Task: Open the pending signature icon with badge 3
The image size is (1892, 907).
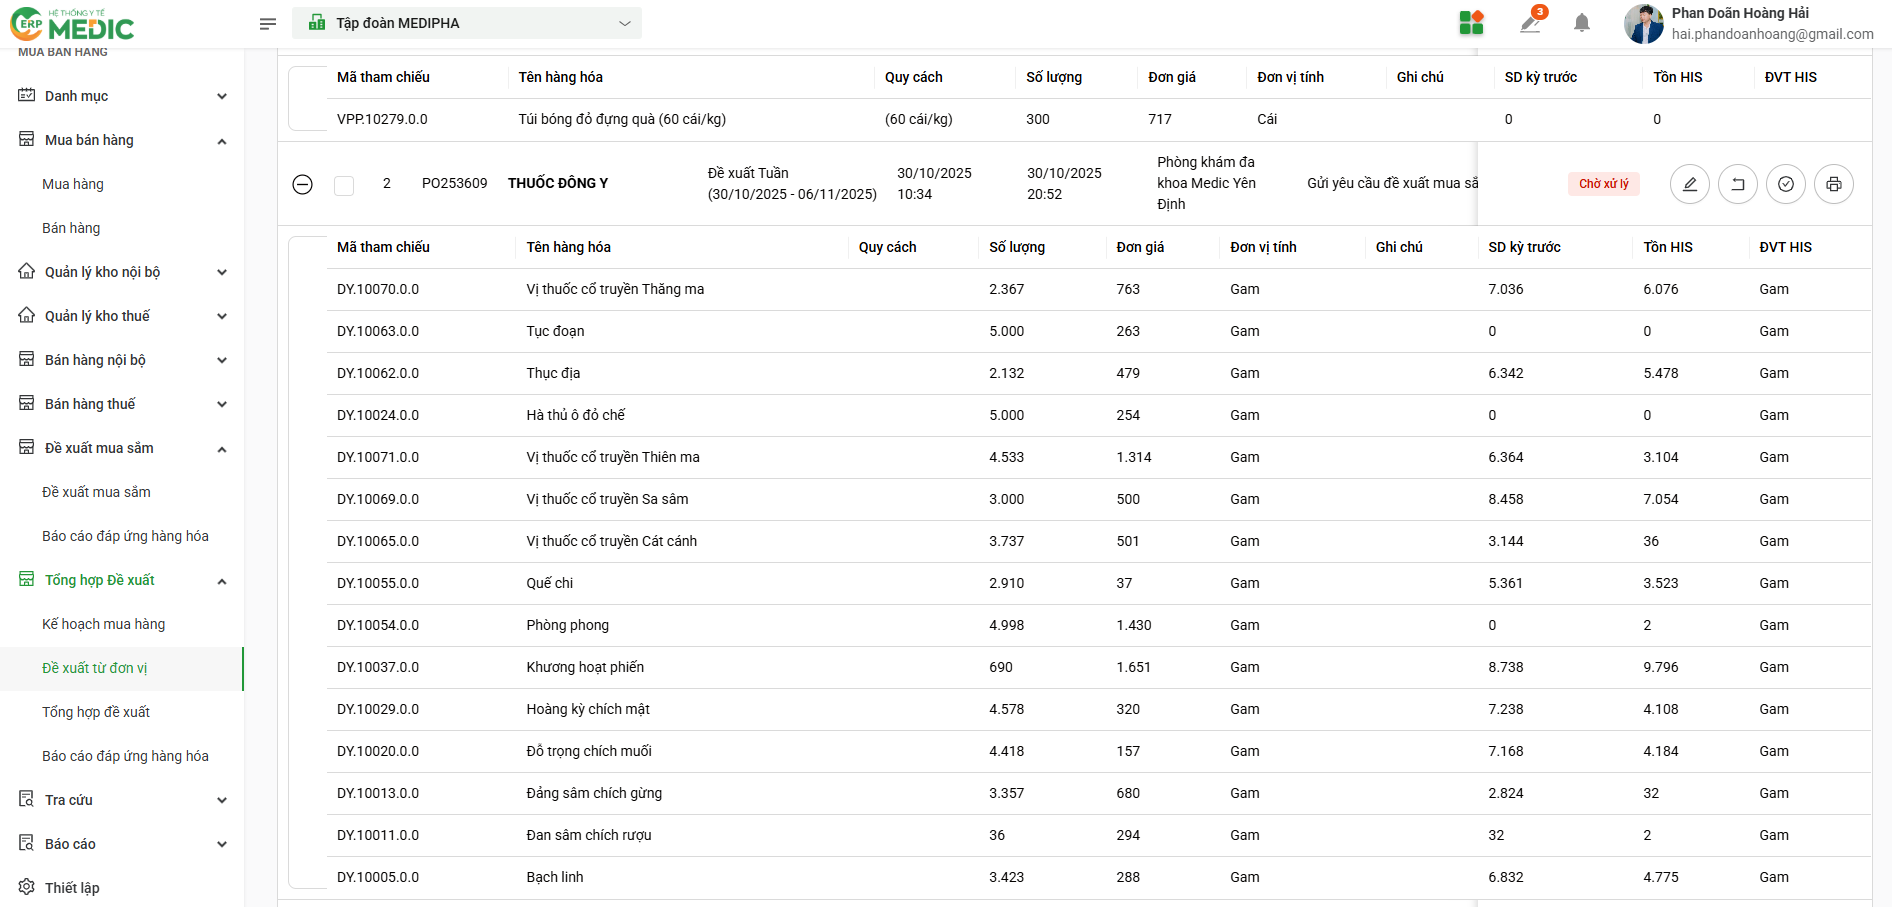Action: (x=1530, y=23)
